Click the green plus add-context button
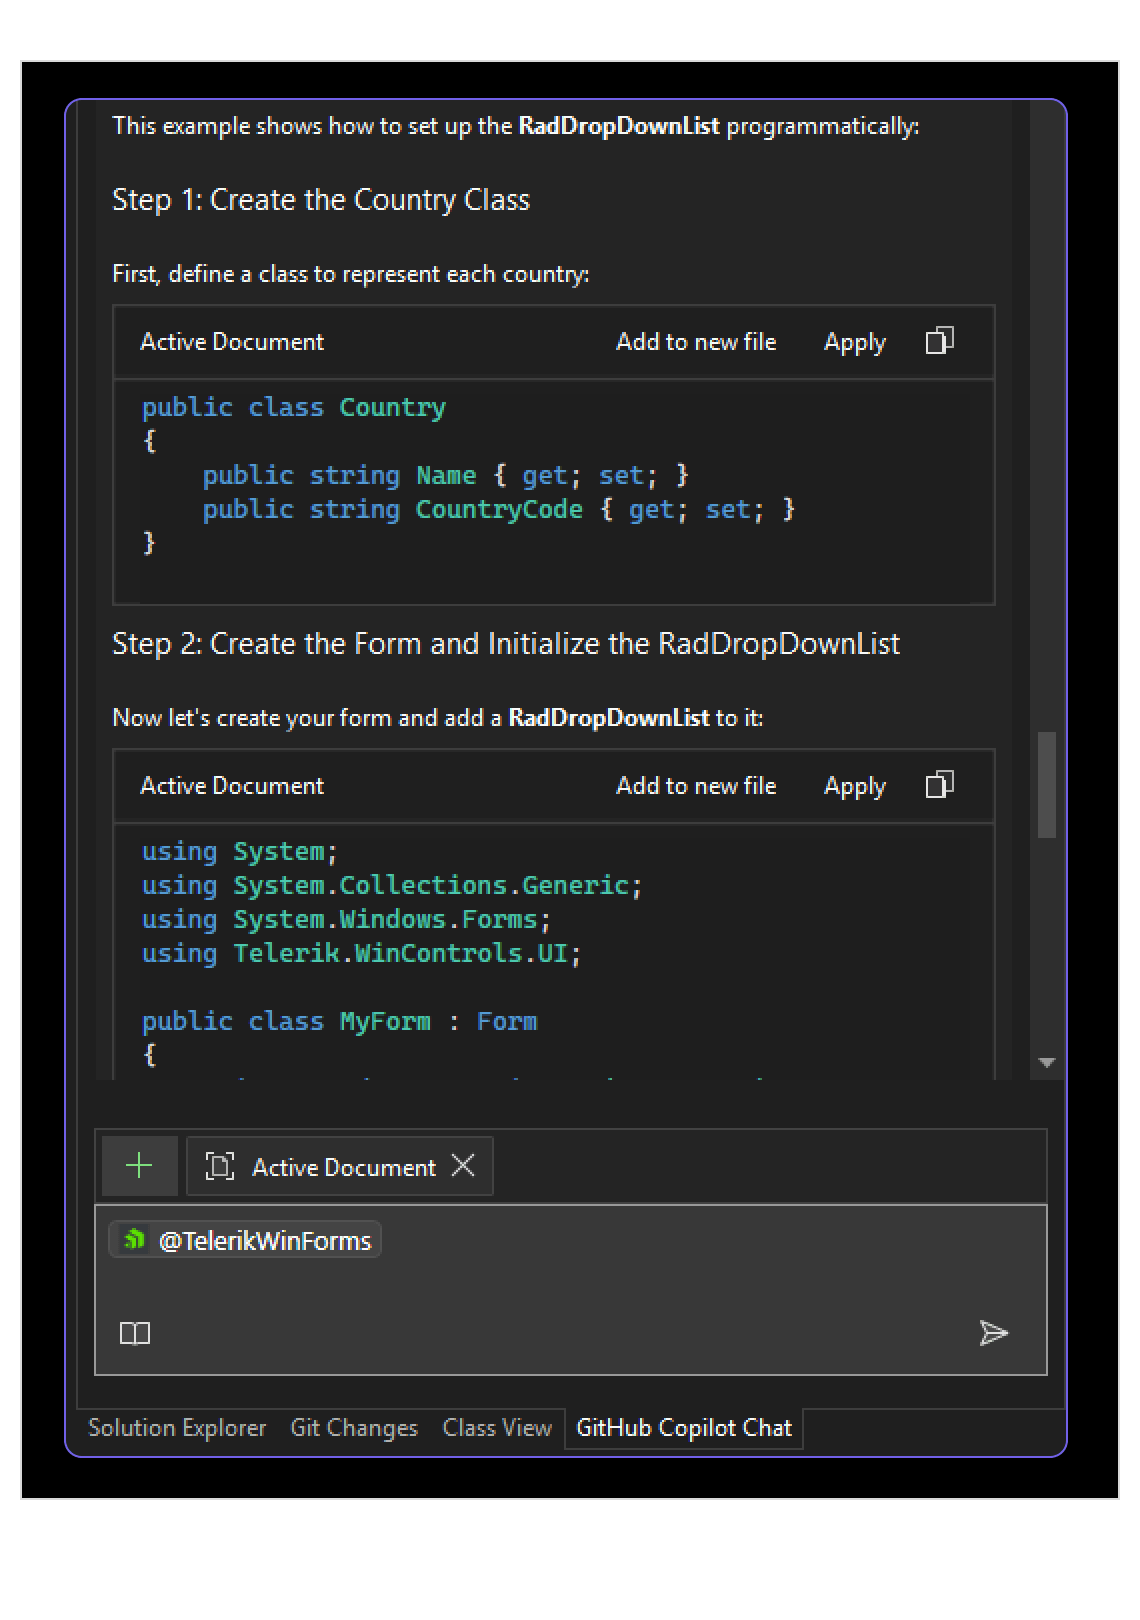 [x=140, y=1166]
